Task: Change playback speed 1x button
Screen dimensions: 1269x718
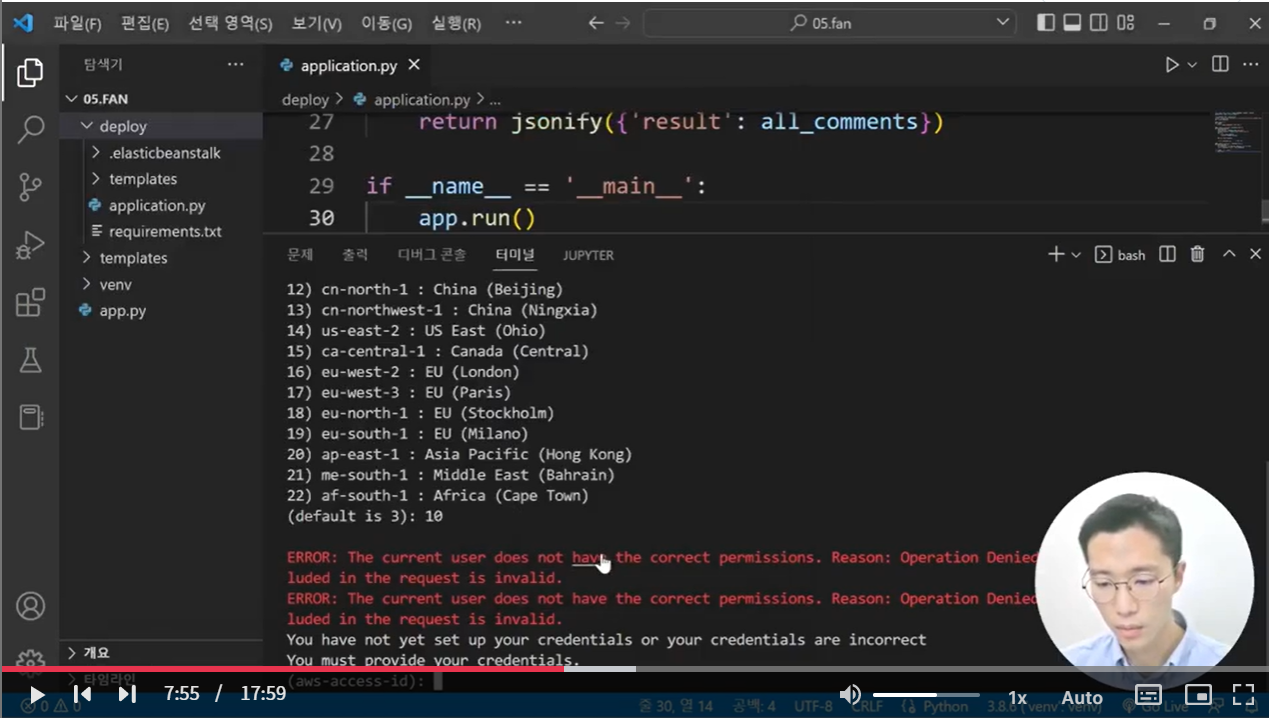Action: 1017,698
